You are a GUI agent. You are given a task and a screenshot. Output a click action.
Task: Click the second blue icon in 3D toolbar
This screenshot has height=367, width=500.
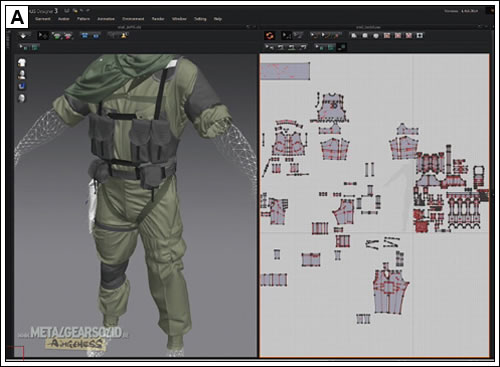pyautogui.click(x=95, y=36)
